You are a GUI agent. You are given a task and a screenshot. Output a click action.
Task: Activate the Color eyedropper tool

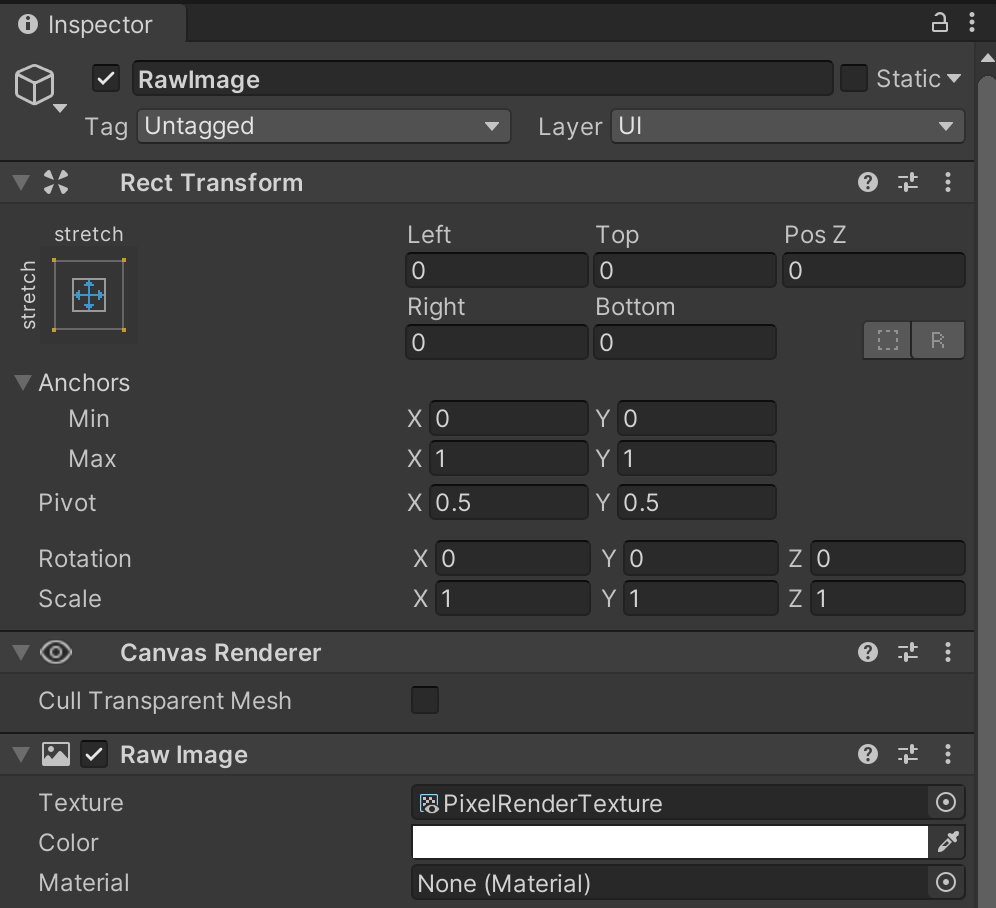[948, 843]
